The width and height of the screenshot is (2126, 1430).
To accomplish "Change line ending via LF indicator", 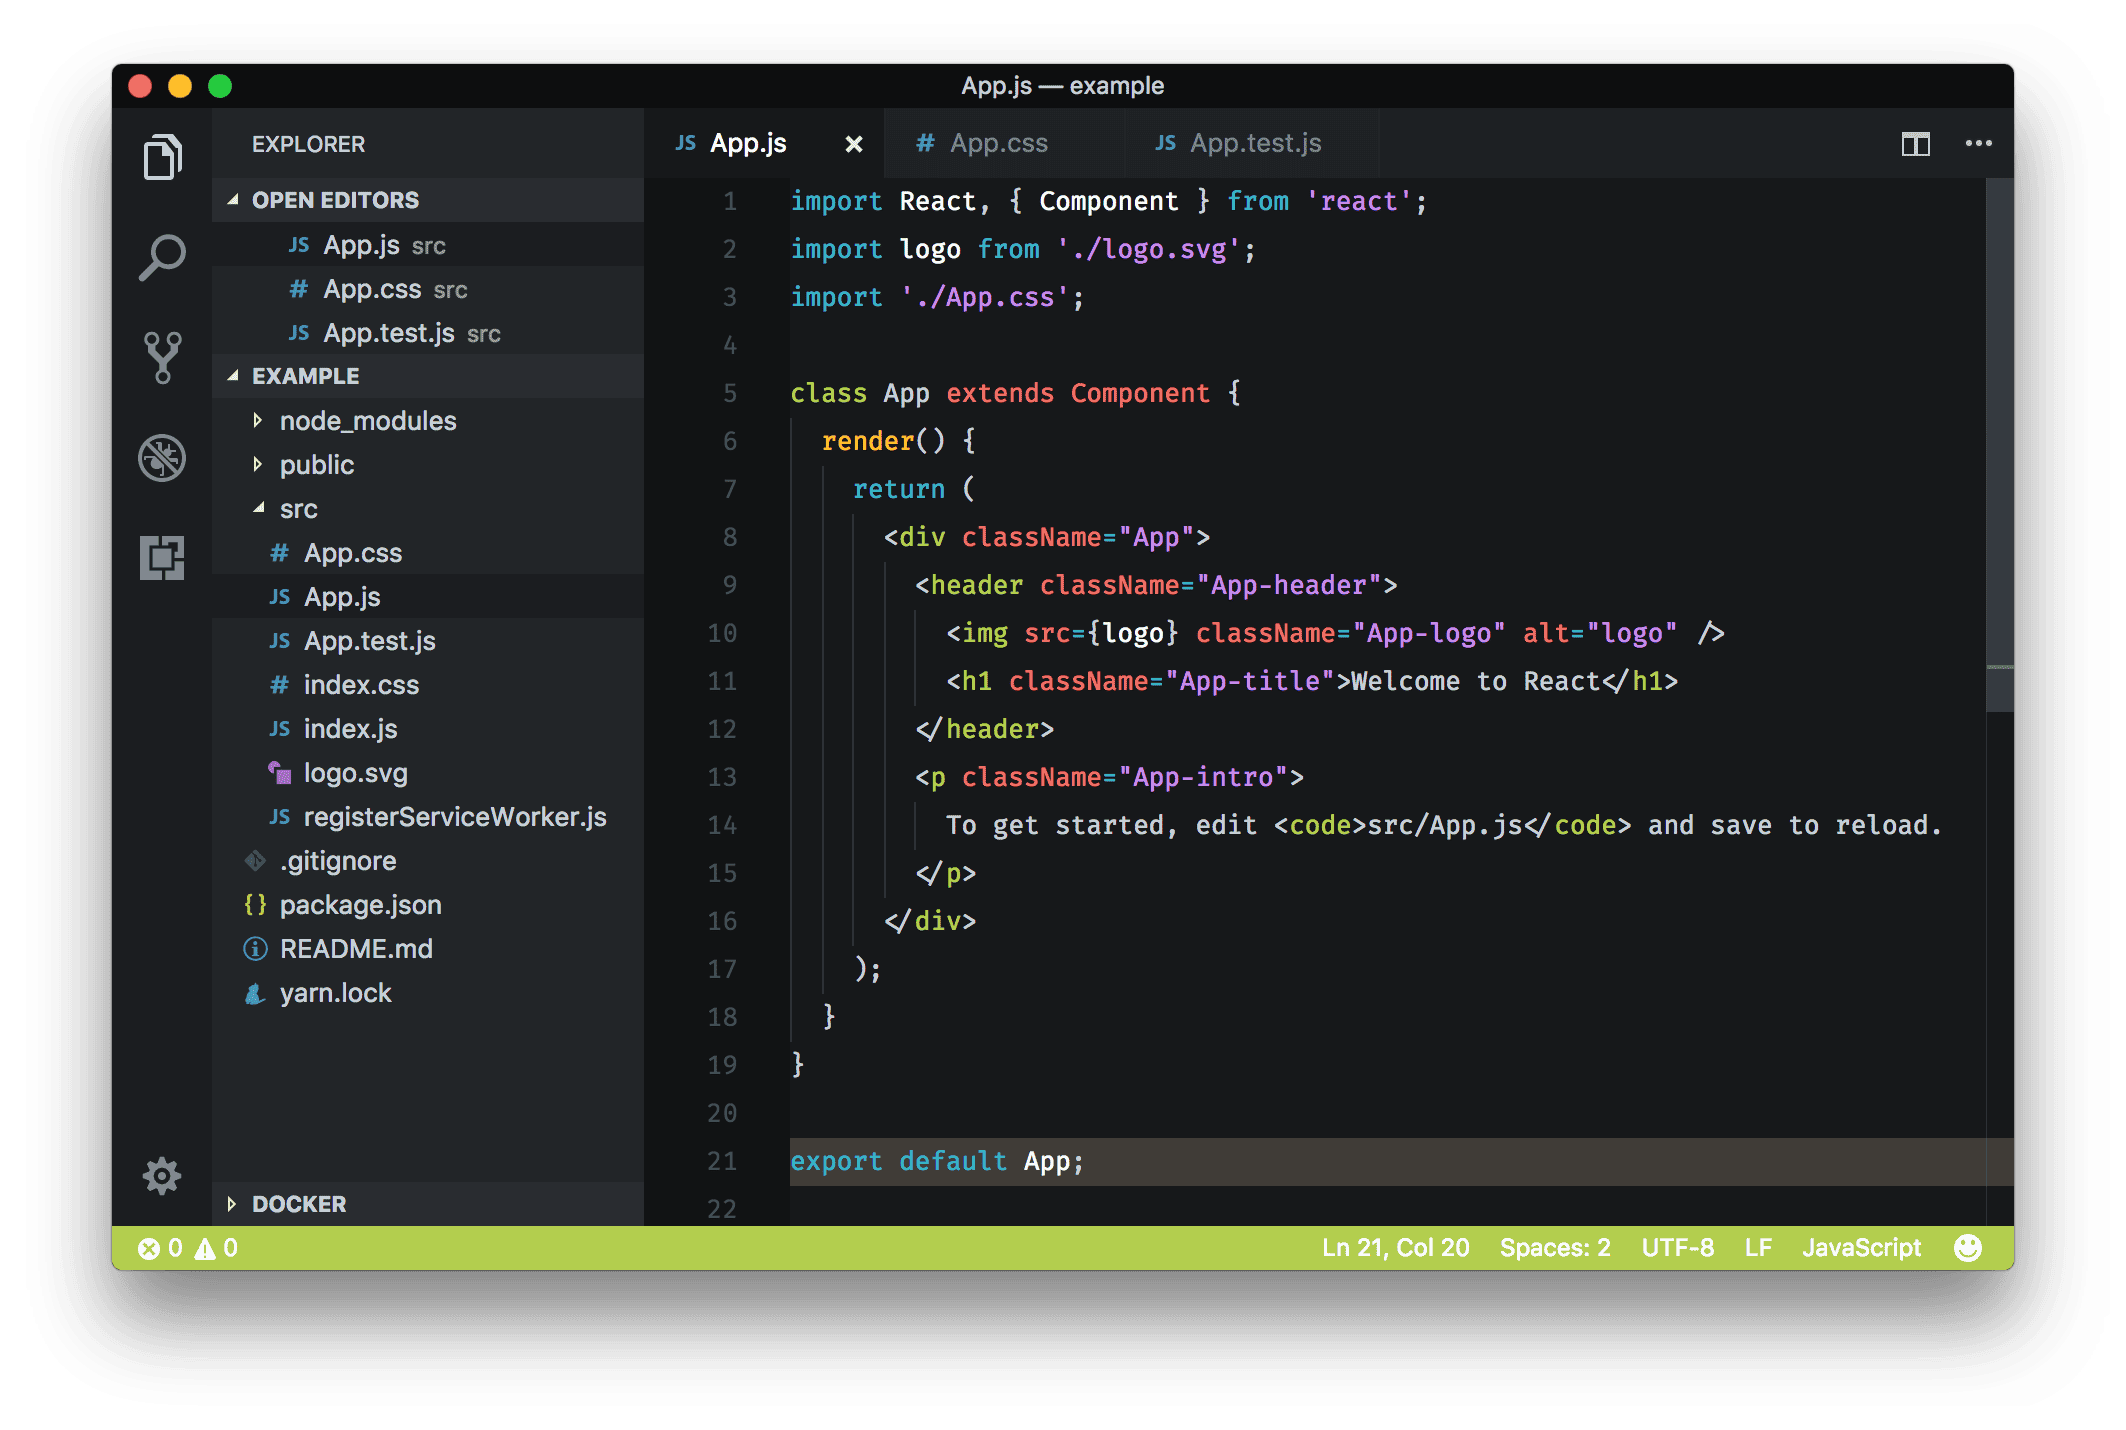I will (1758, 1248).
